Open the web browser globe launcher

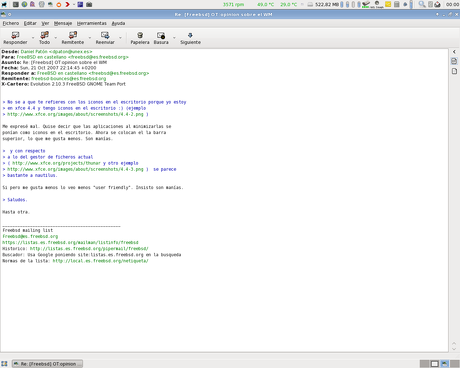tap(24, 4)
